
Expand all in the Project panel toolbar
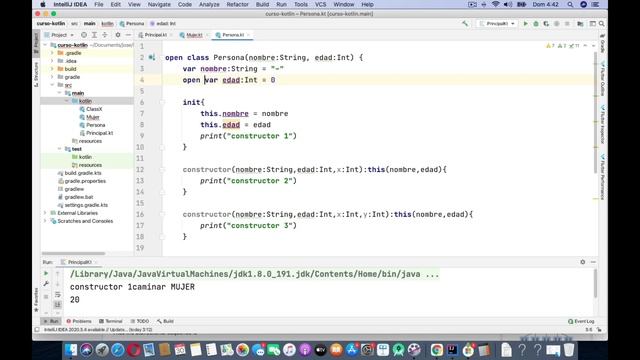(94, 35)
